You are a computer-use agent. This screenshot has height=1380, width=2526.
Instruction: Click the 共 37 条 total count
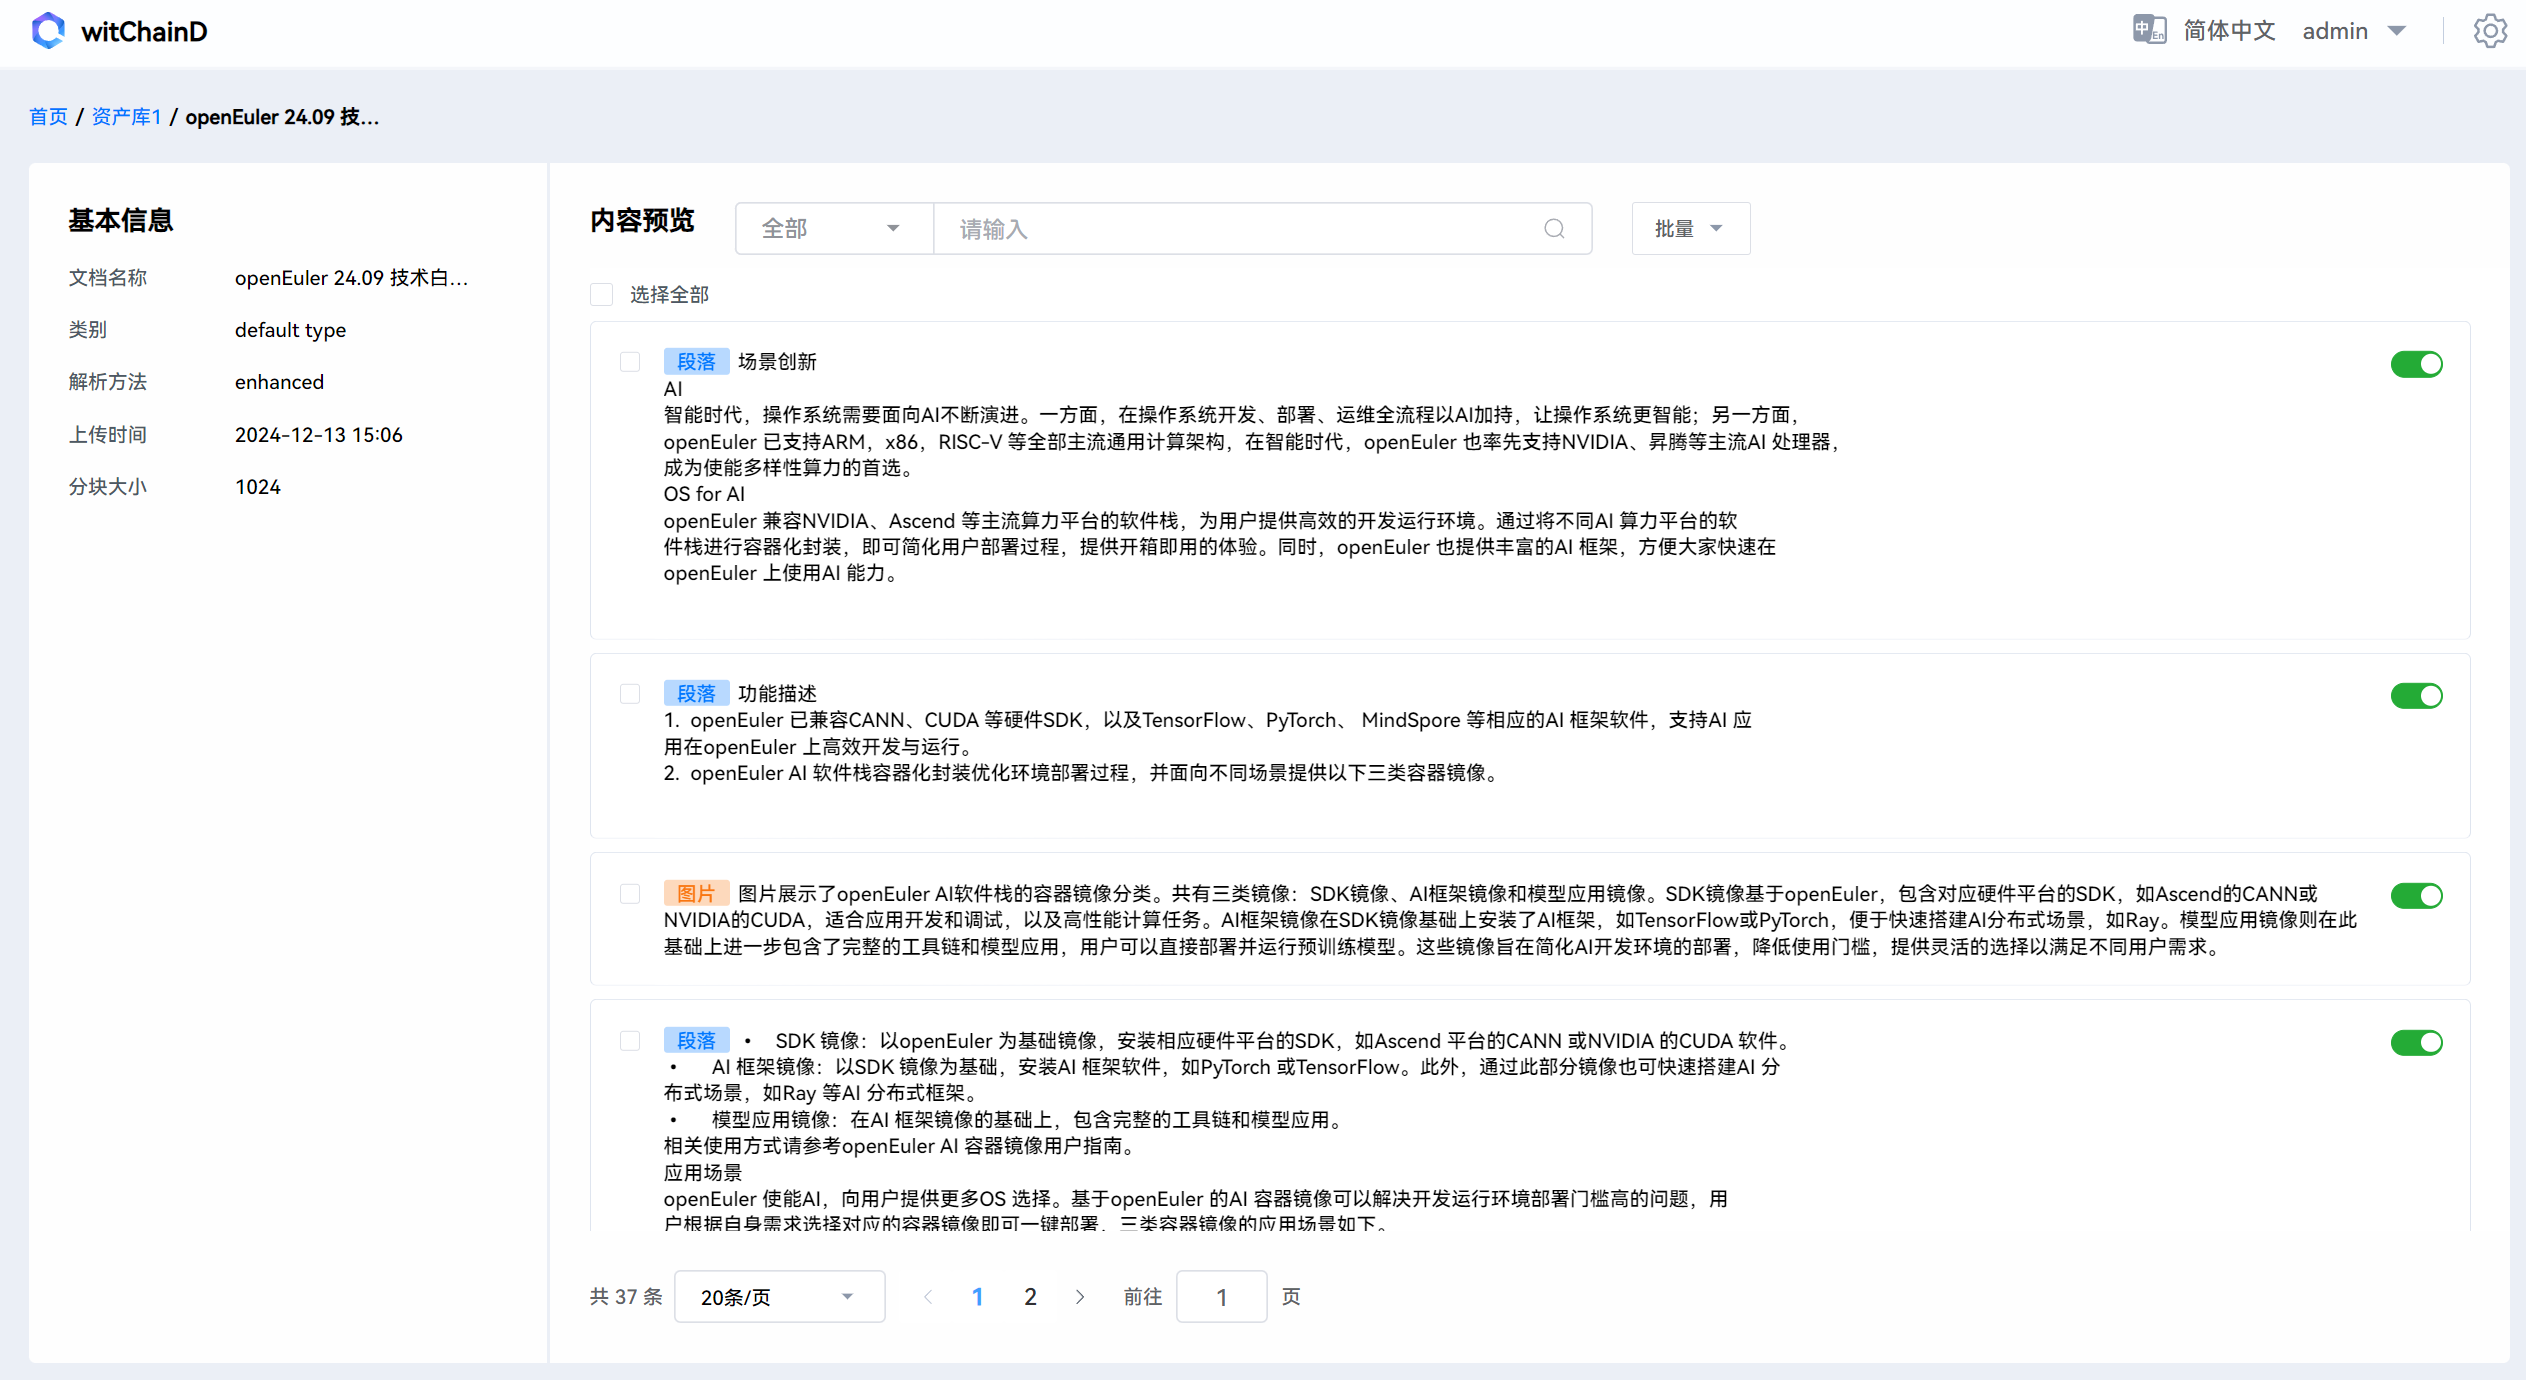point(626,1297)
